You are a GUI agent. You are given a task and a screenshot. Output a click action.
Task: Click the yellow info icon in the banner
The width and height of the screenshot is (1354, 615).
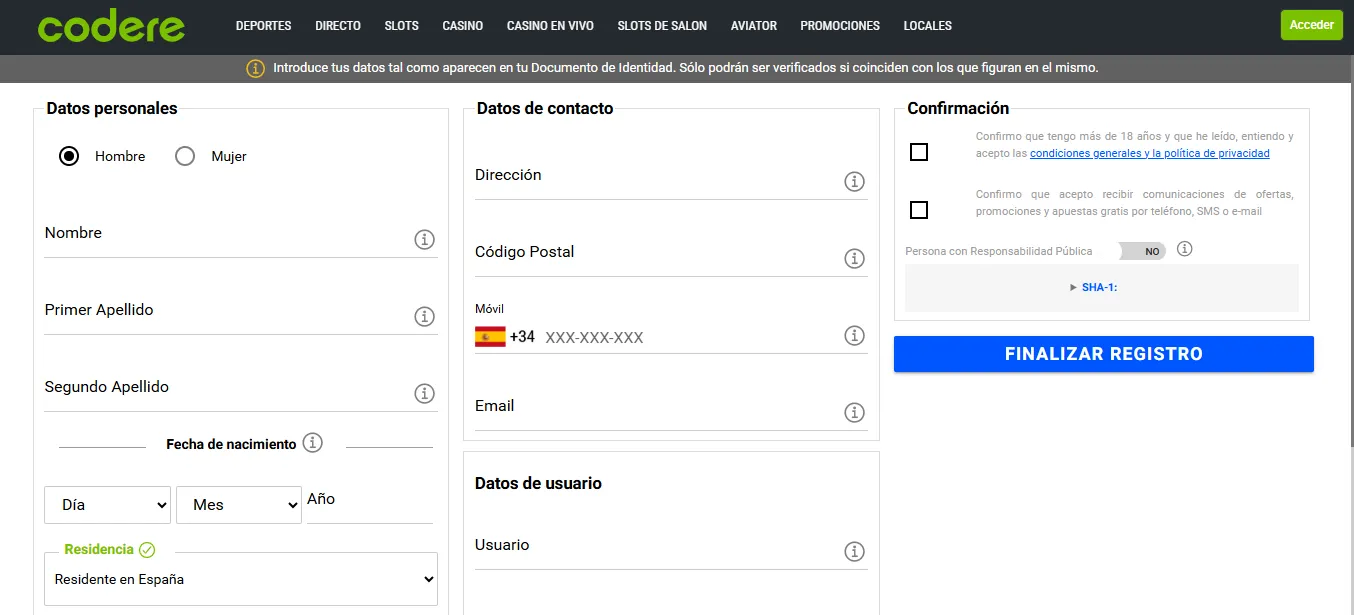[253, 67]
